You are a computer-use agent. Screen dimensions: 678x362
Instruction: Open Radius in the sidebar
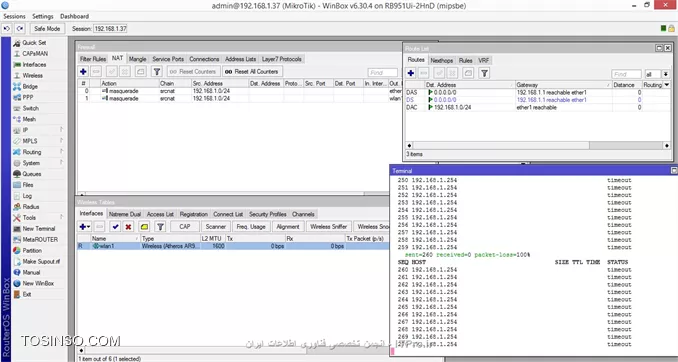(31, 207)
